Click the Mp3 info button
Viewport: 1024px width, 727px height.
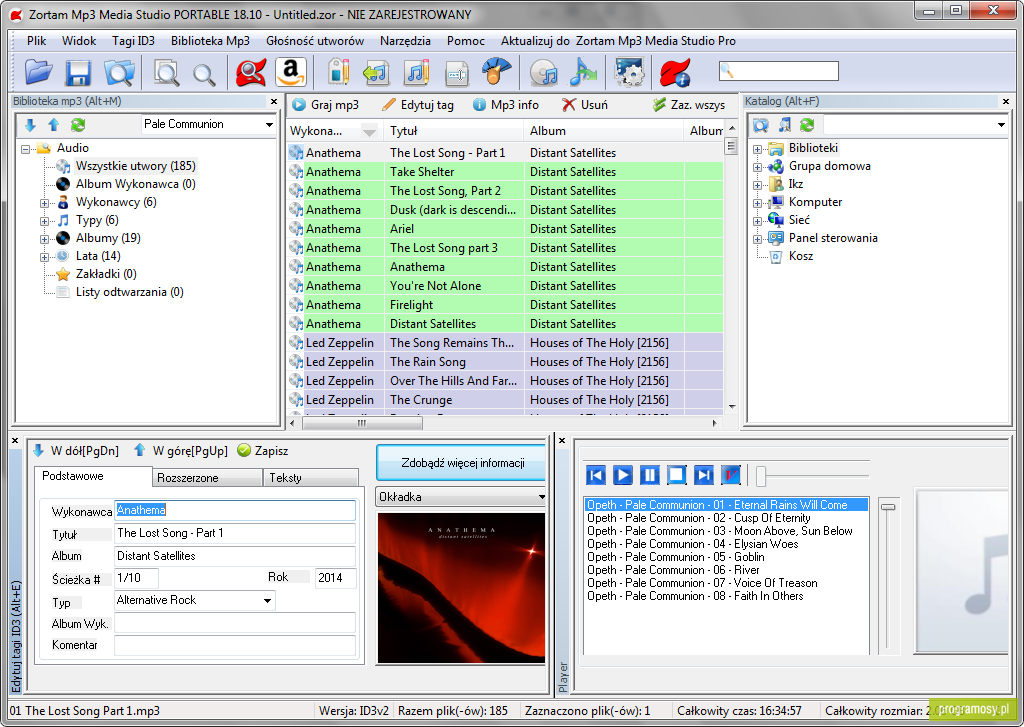[x=506, y=105]
